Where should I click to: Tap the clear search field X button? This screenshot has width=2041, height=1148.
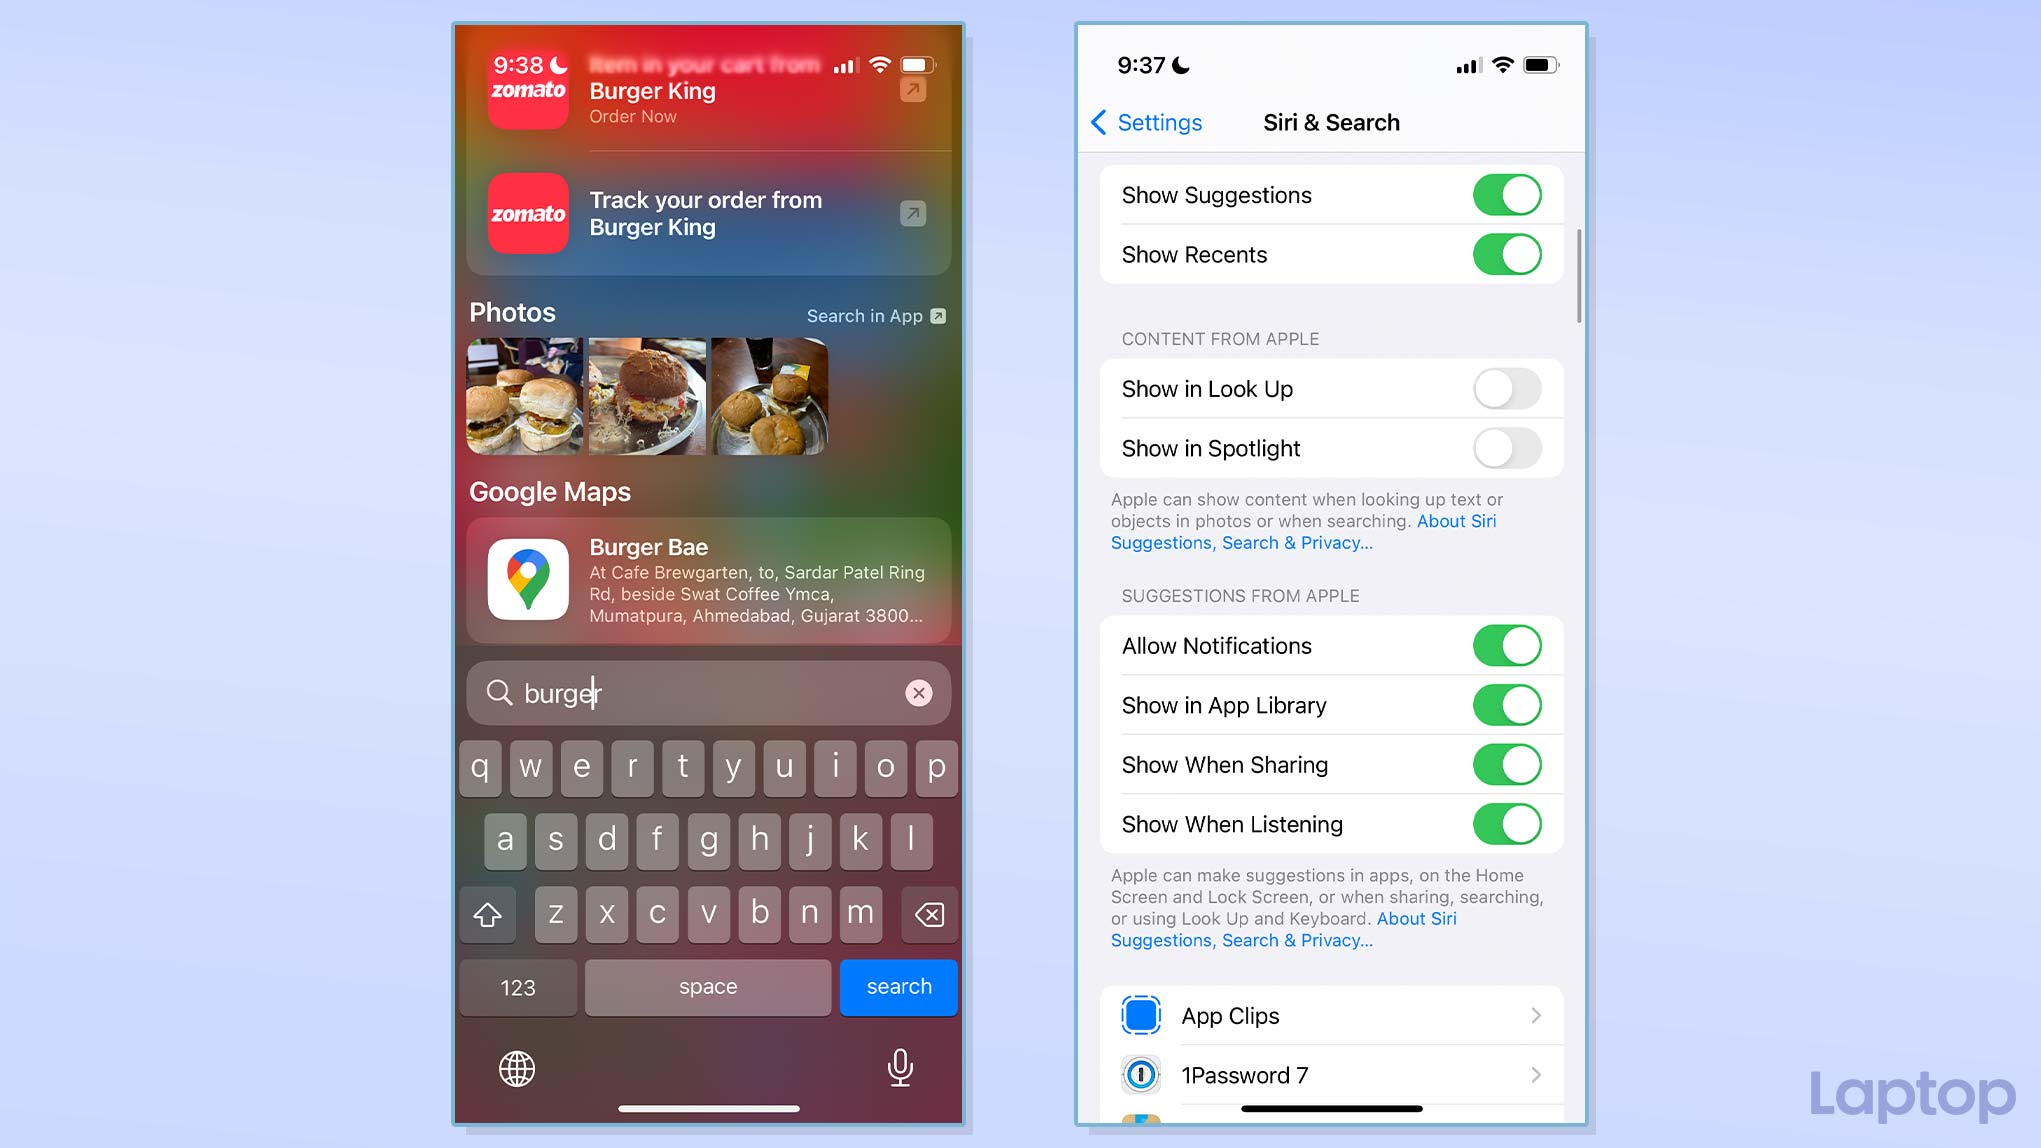click(920, 692)
